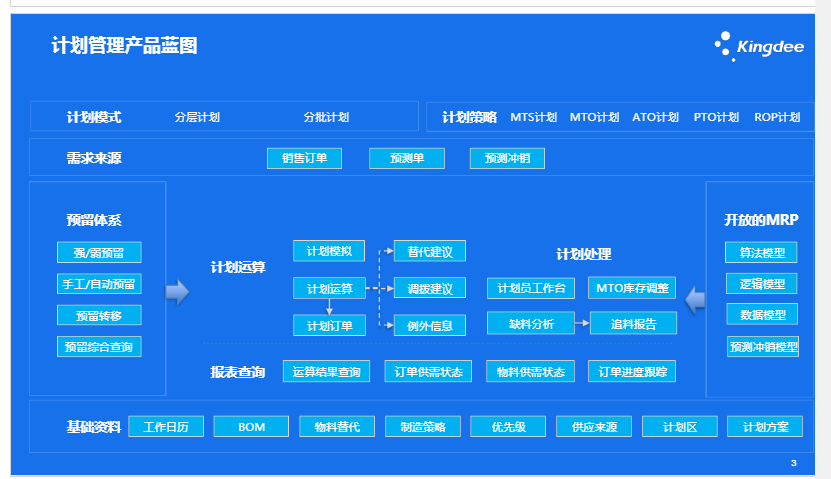This screenshot has height=479, width=831.
Task: Open the 计划模拟 box
Action: pyautogui.click(x=329, y=251)
